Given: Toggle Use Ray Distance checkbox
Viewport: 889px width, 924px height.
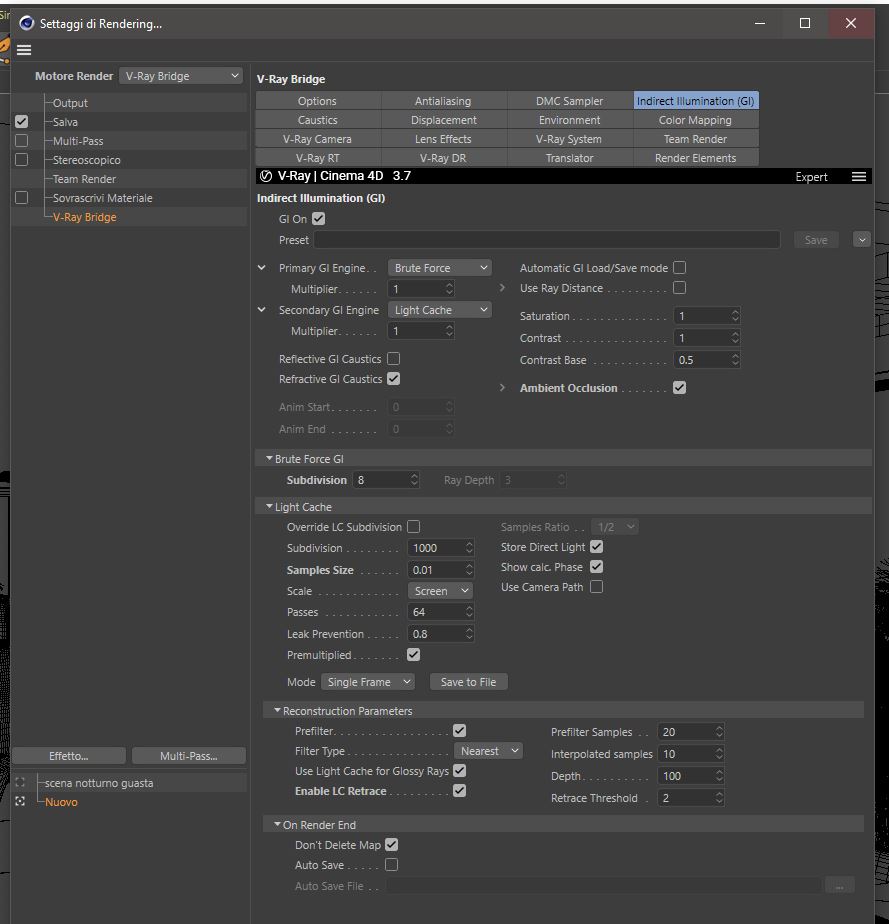Looking at the screenshot, I should point(679,288).
